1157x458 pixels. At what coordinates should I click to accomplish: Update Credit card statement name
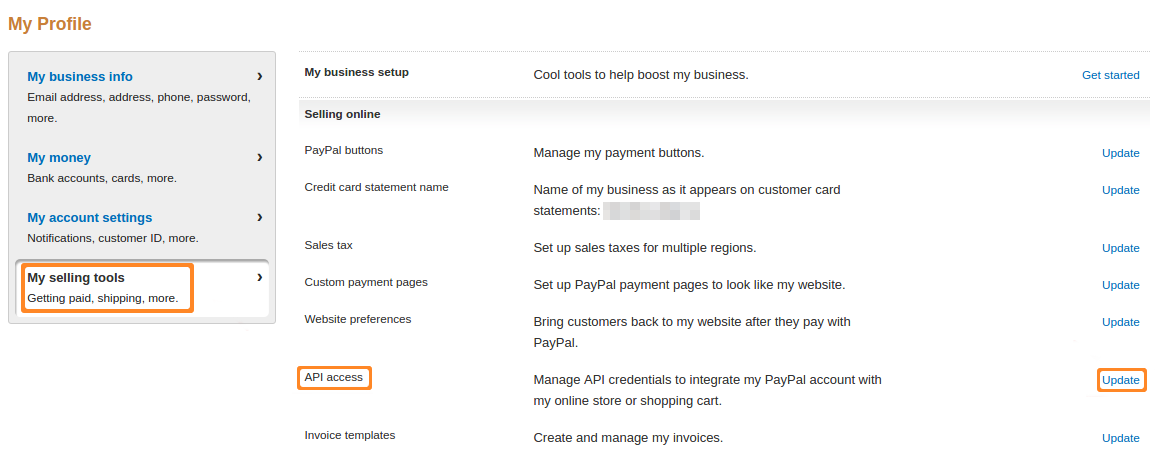1121,190
